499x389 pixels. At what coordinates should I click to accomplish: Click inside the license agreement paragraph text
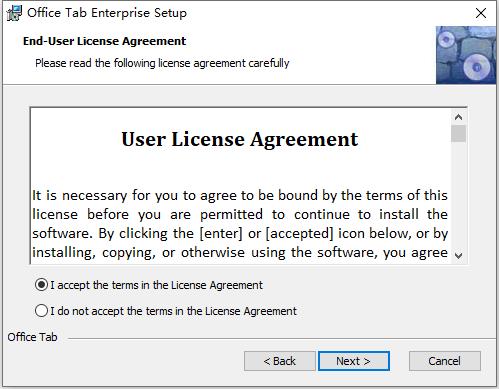(x=240, y=224)
